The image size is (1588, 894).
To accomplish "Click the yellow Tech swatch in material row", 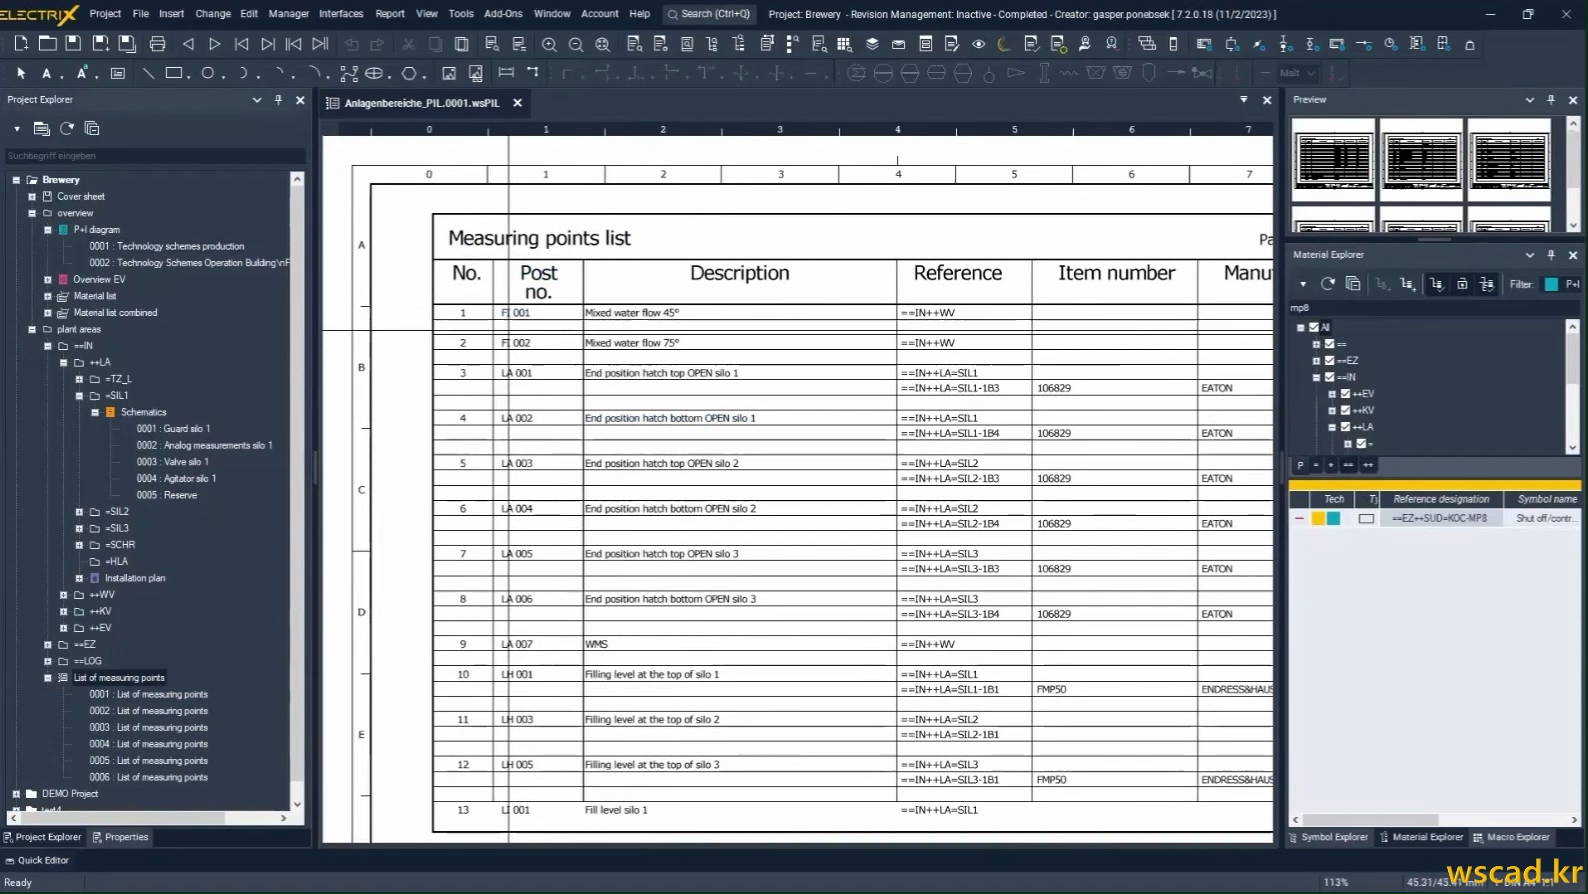I will (x=1318, y=518).
